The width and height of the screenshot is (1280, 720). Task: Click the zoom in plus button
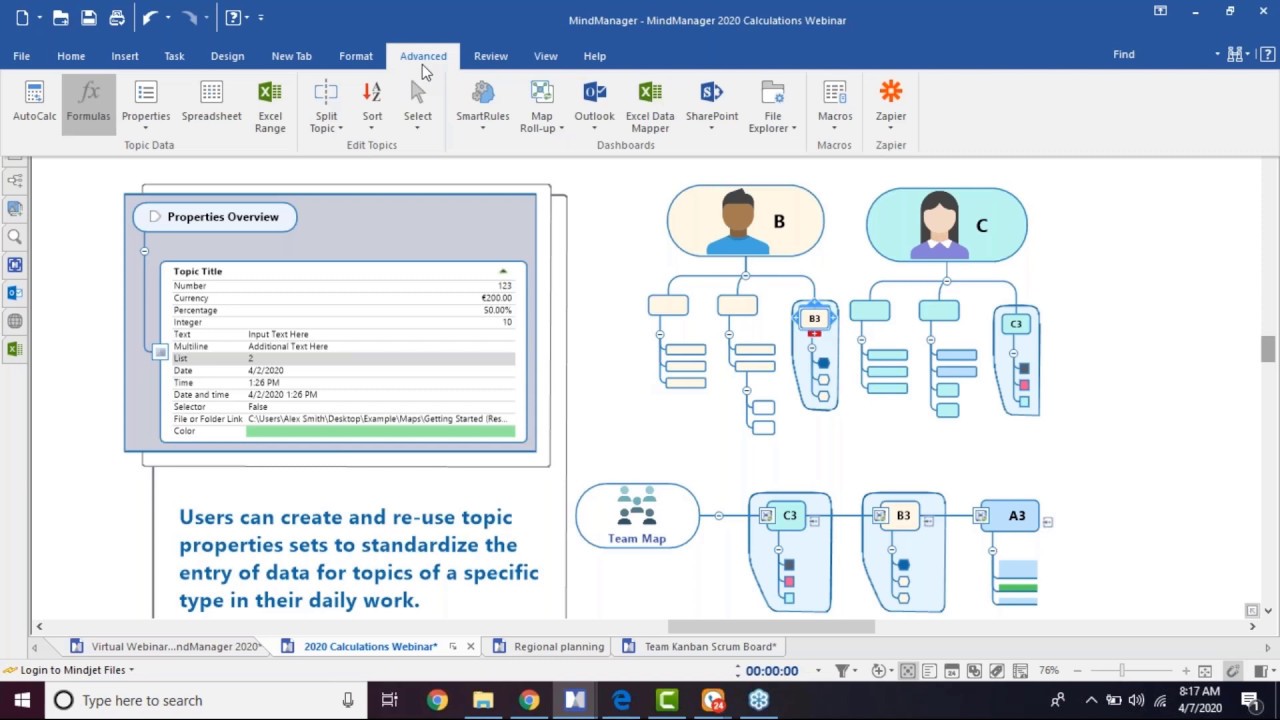1186,671
